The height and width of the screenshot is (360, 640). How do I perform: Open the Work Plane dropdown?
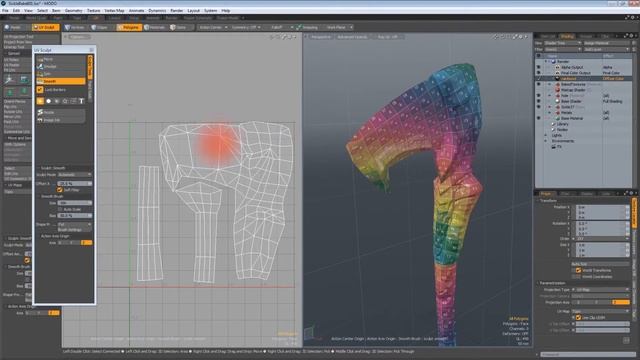(x=338, y=27)
